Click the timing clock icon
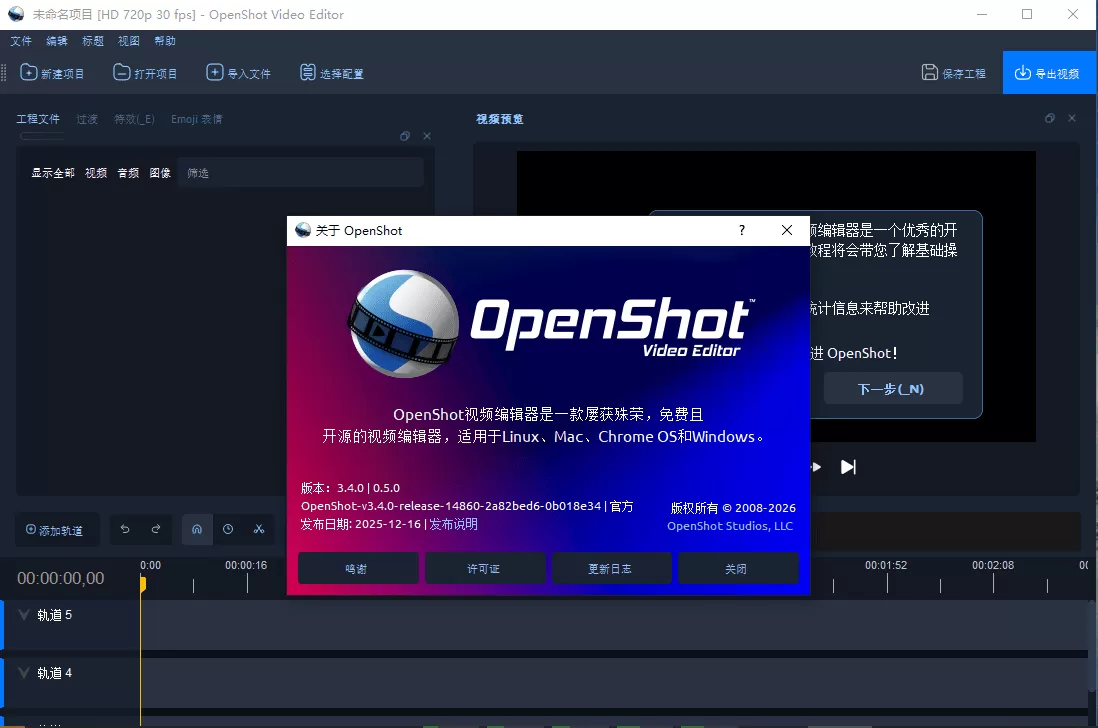The height and width of the screenshot is (728, 1098). 228,529
